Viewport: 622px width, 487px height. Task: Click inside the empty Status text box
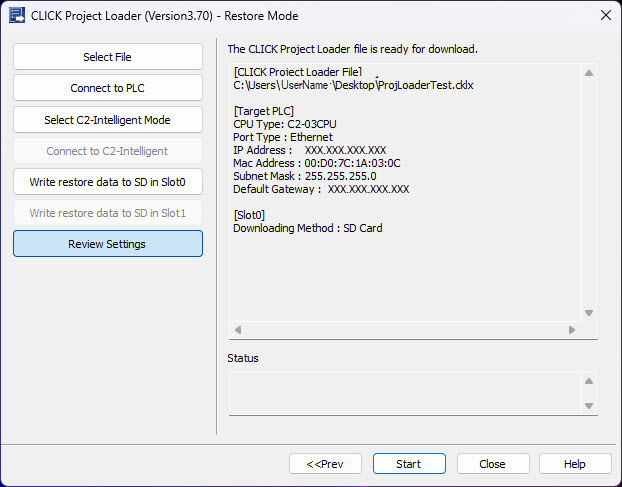[405, 393]
